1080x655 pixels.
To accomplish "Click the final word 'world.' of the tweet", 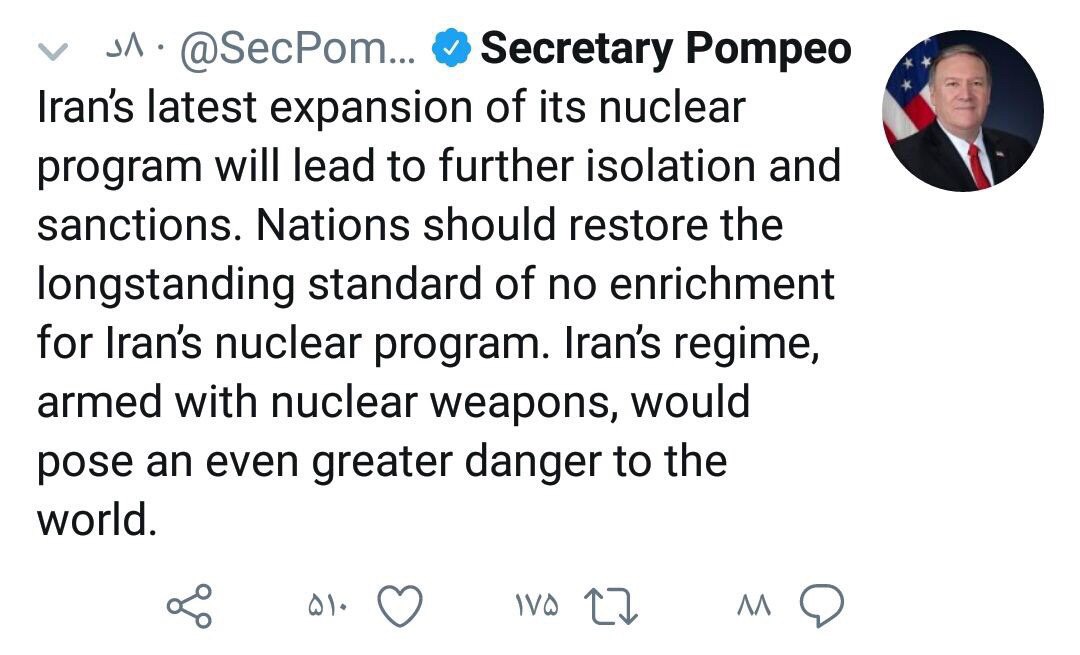I will [x=97, y=521].
